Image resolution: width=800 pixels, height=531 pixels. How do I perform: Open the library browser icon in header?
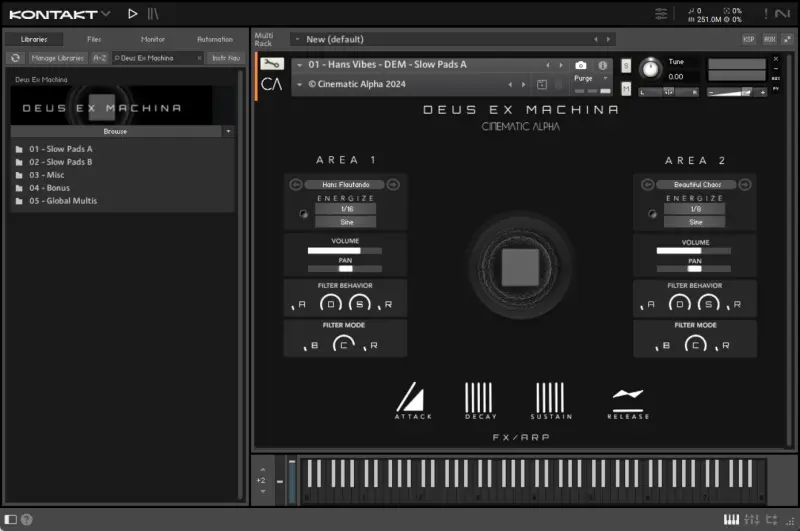(x=153, y=14)
